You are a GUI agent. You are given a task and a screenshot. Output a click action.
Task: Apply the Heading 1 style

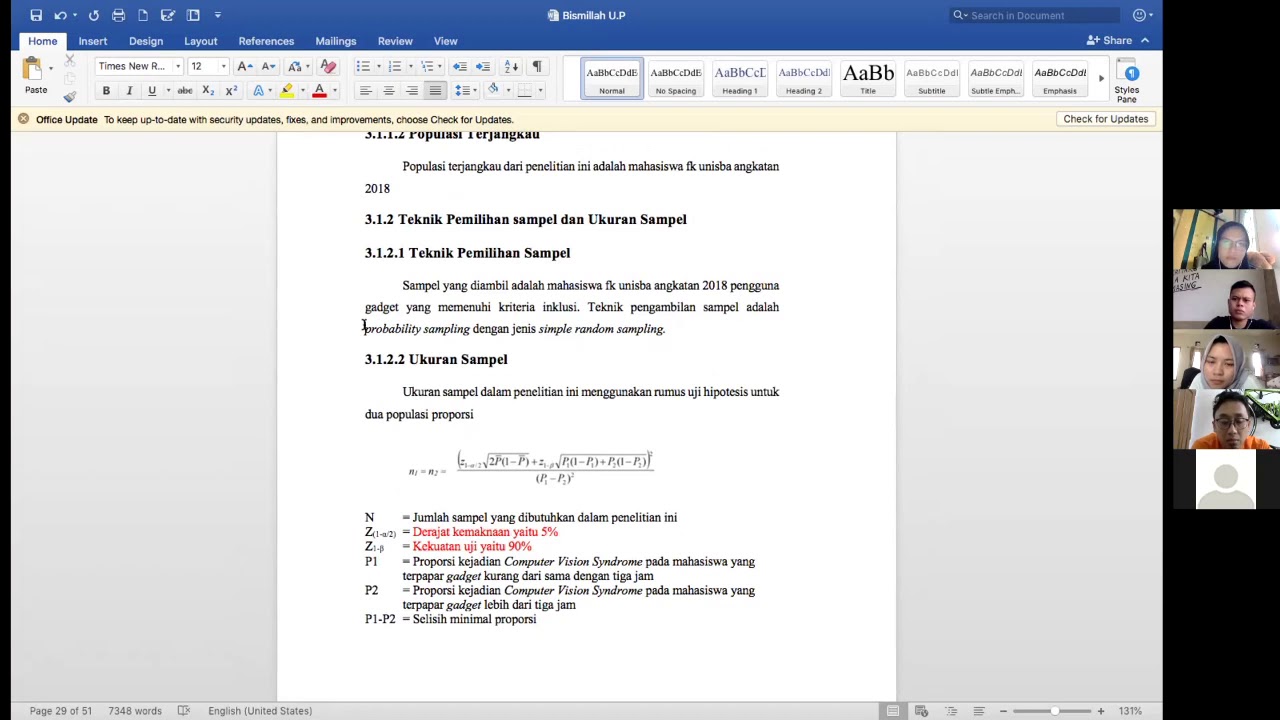[x=740, y=78]
